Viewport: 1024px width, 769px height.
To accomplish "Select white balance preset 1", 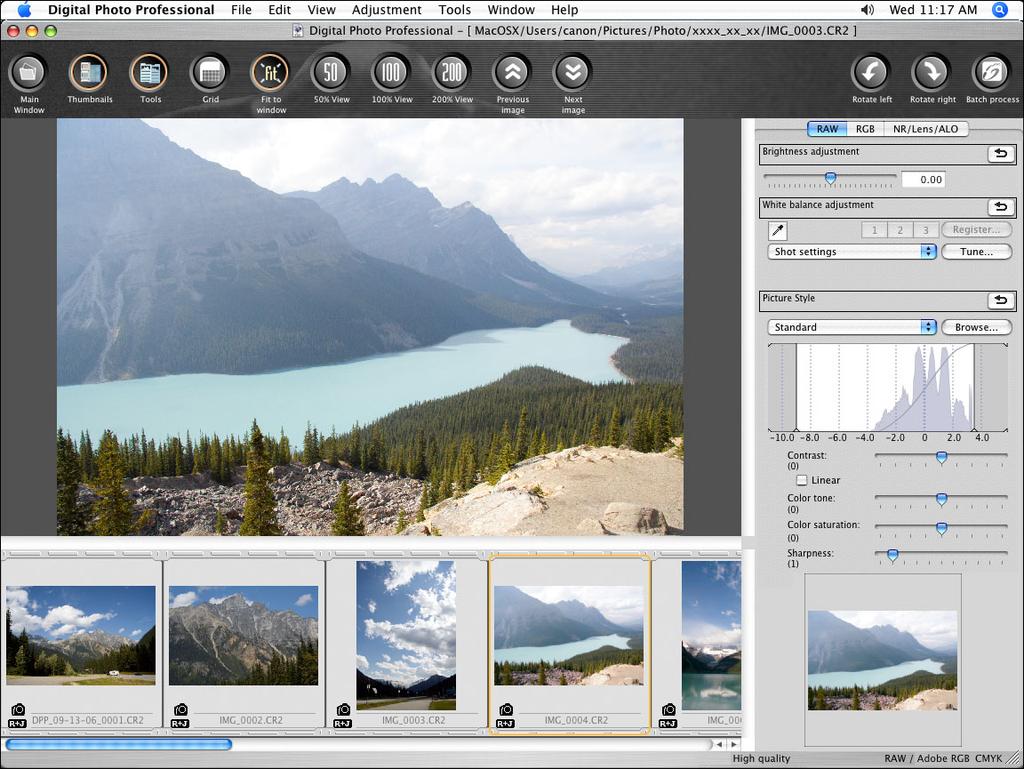I will [x=874, y=230].
